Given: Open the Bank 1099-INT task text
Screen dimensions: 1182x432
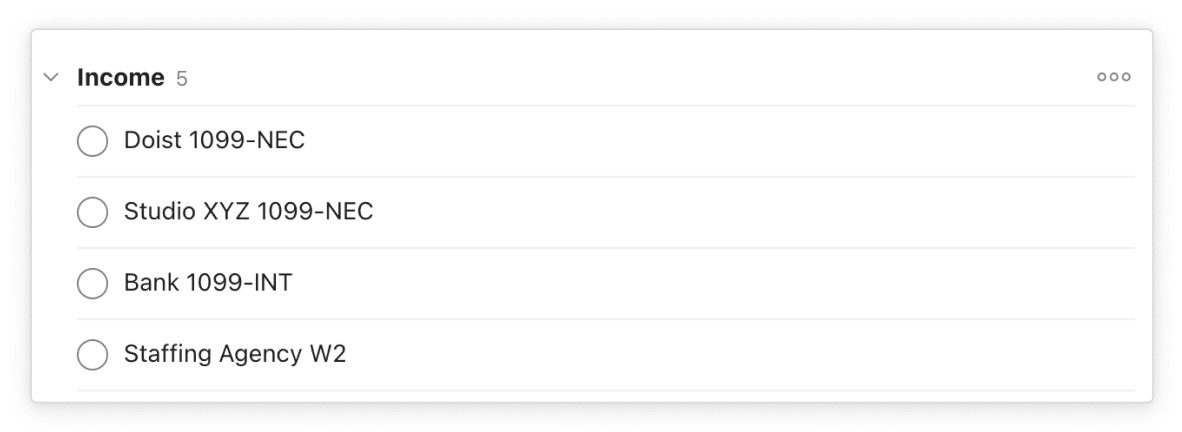Looking at the screenshot, I should point(208,283).
